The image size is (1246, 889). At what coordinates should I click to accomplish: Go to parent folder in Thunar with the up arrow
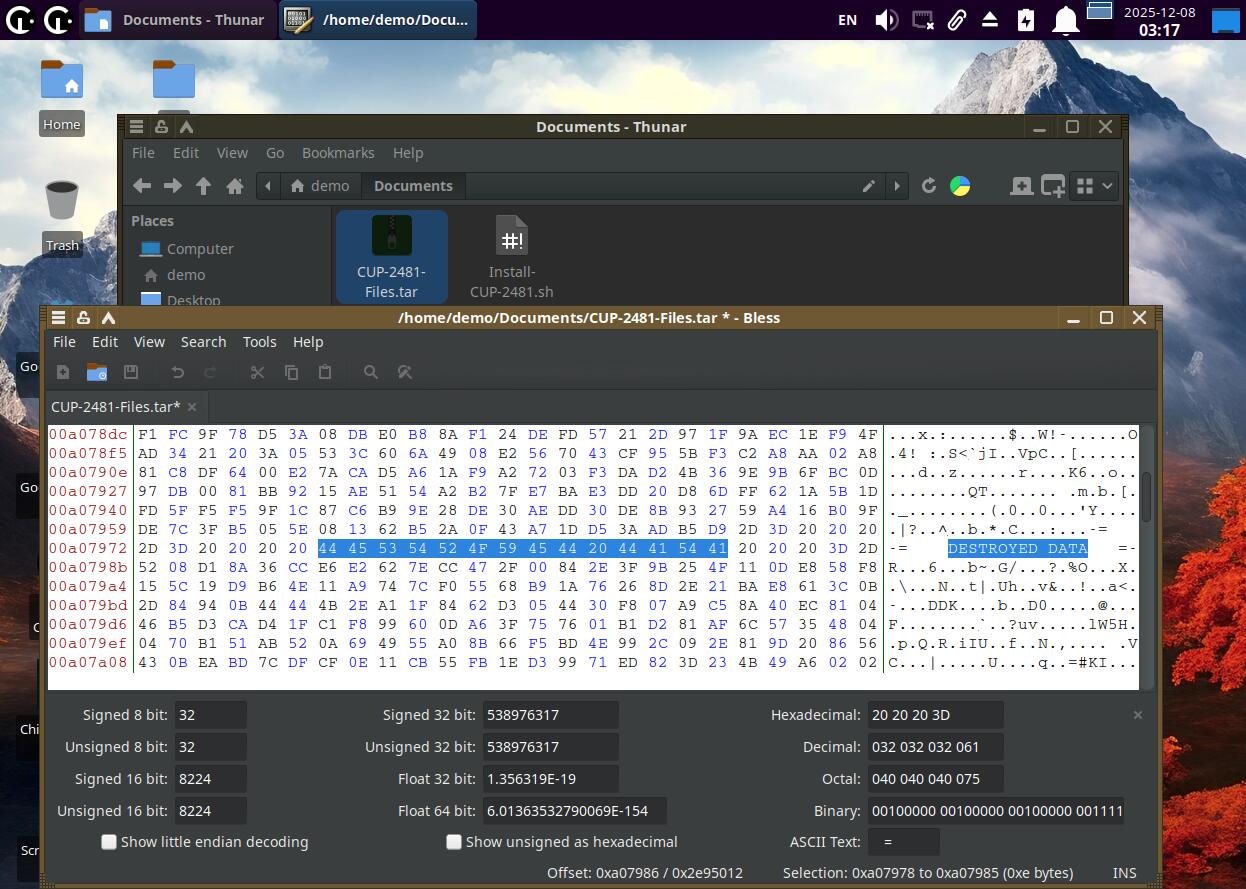[204, 186]
